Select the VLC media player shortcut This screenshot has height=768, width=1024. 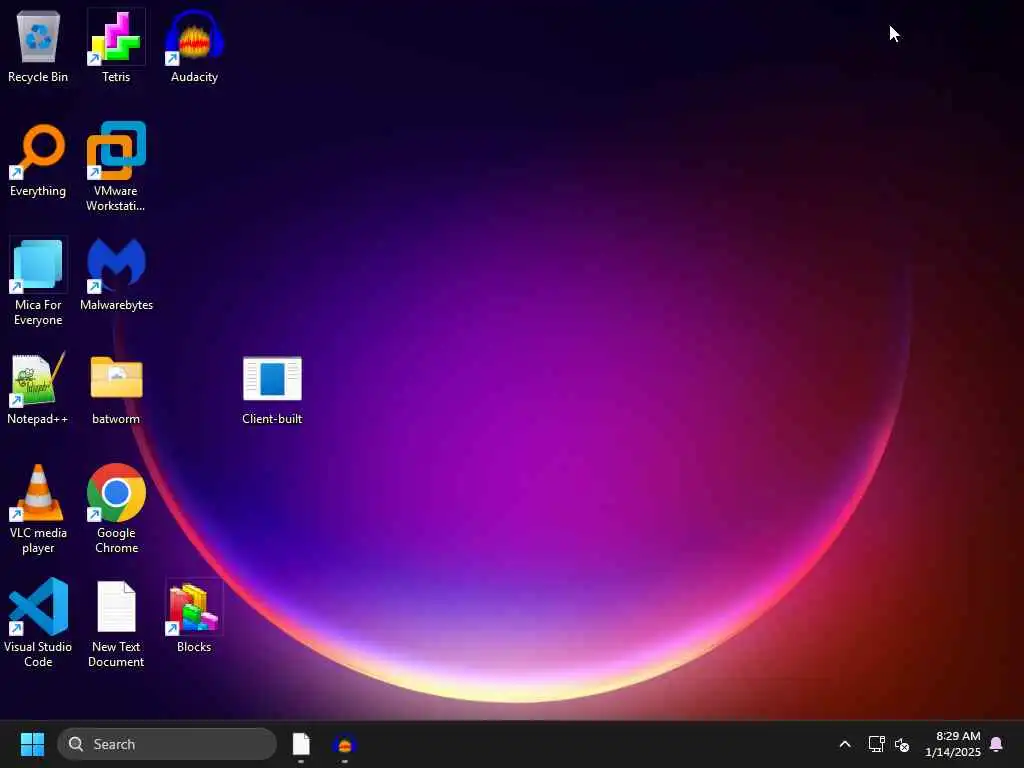click(38, 509)
